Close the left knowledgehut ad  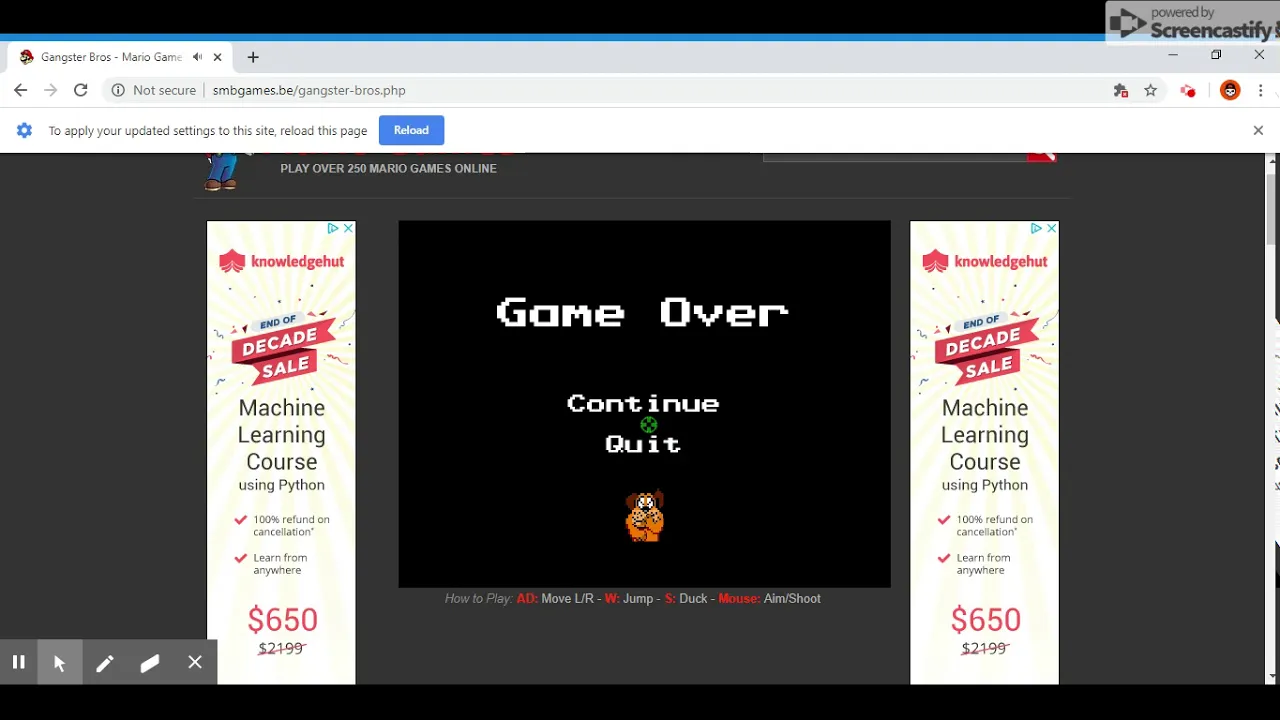[348, 228]
